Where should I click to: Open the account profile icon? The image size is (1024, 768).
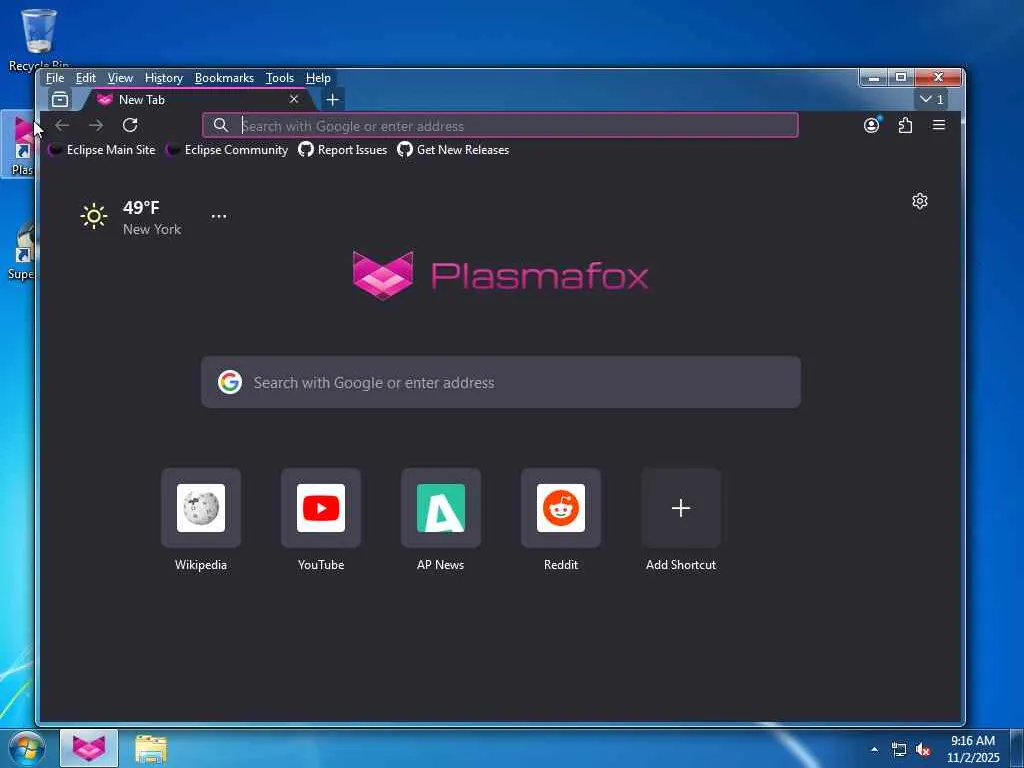[x=872, y=125]
